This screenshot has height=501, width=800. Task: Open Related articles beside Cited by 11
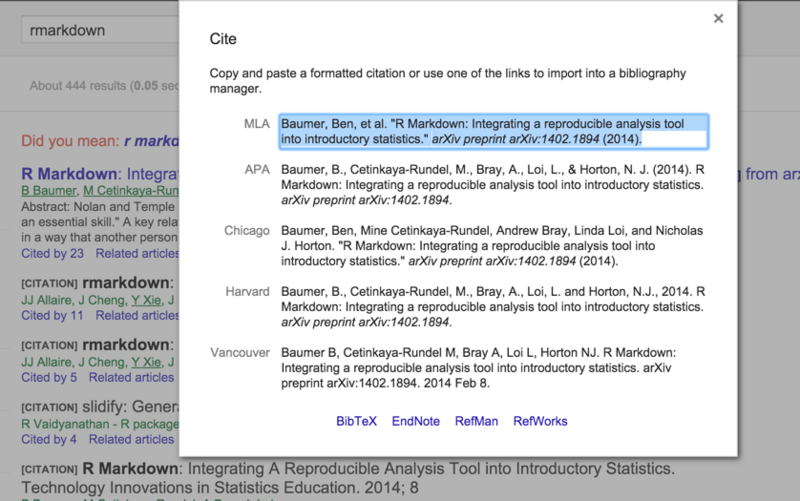[137, 316]
